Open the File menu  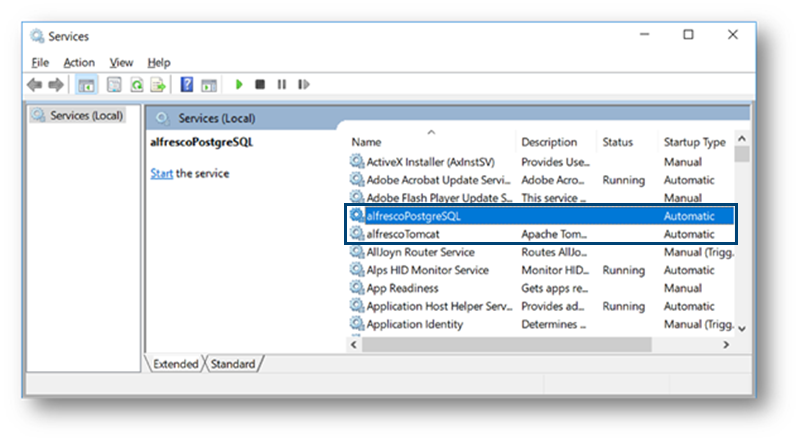click(40, 62)
